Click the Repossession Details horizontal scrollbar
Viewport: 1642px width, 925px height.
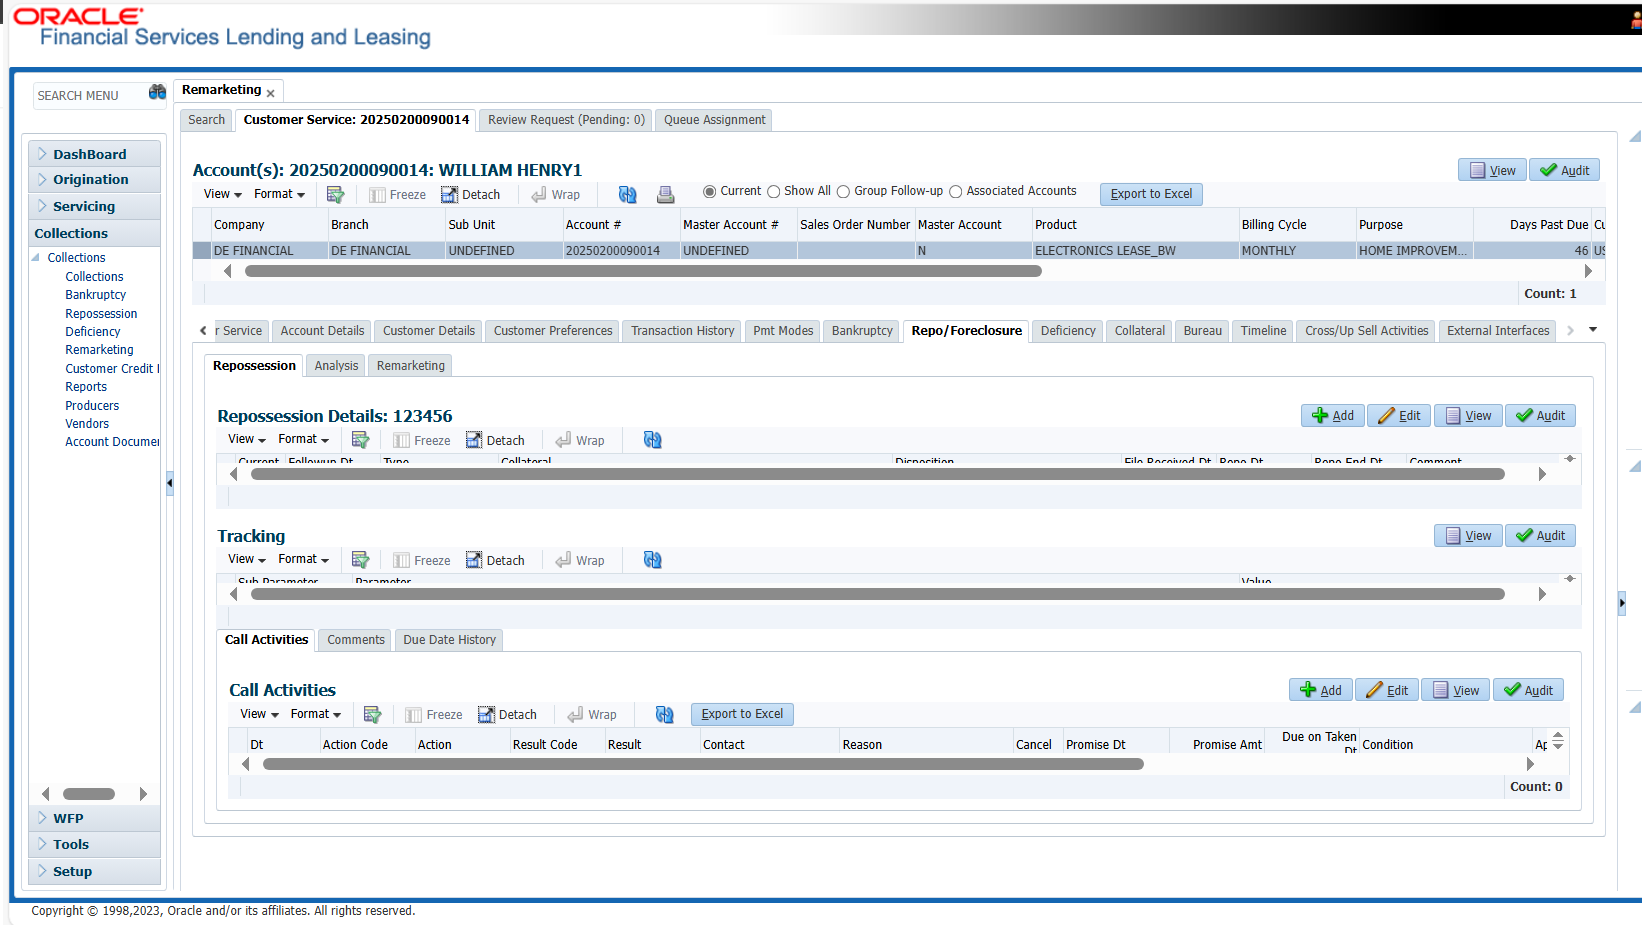click(877, 474)
